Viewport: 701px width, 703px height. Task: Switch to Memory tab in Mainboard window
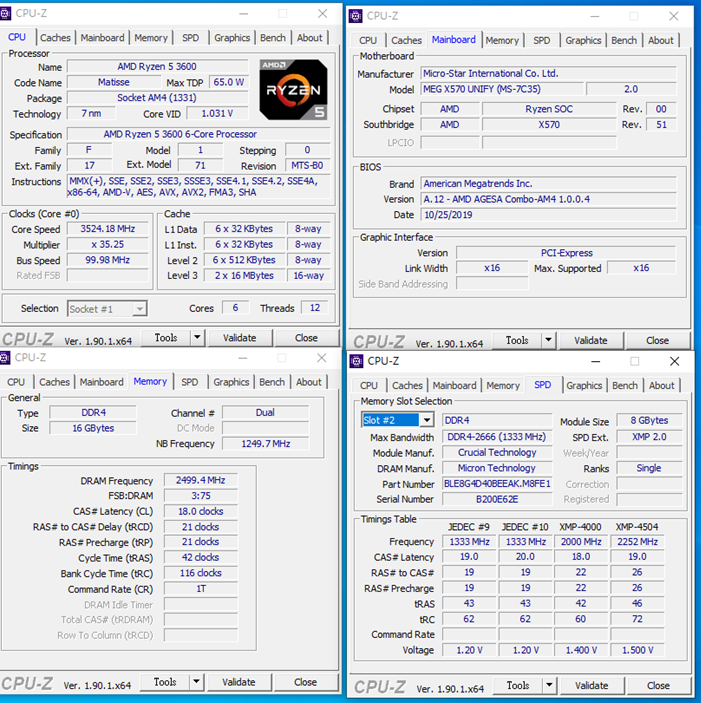pyautogui.click(x=502, y=40)
